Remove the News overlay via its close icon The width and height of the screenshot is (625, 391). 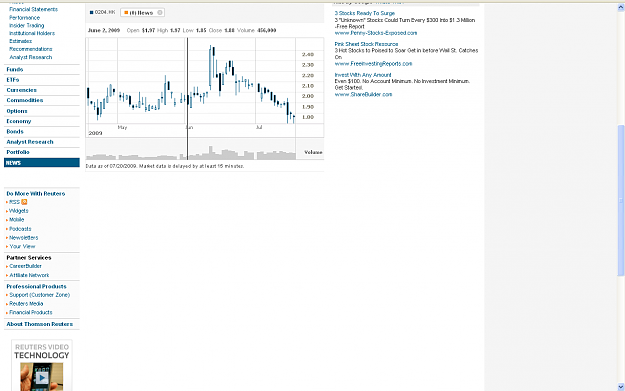pyautogui.click(x=160, y=13)
